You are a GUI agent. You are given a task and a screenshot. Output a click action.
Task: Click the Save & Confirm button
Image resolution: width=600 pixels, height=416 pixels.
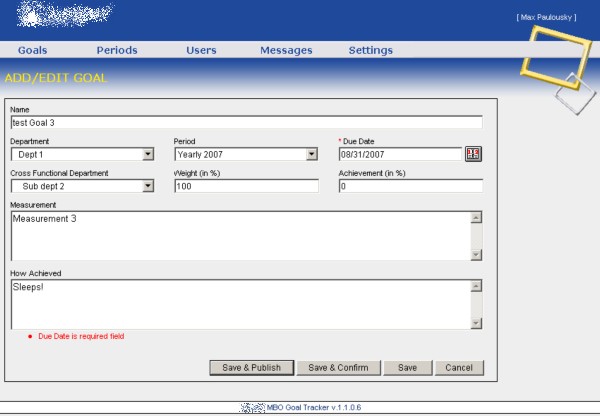point(338,368)
